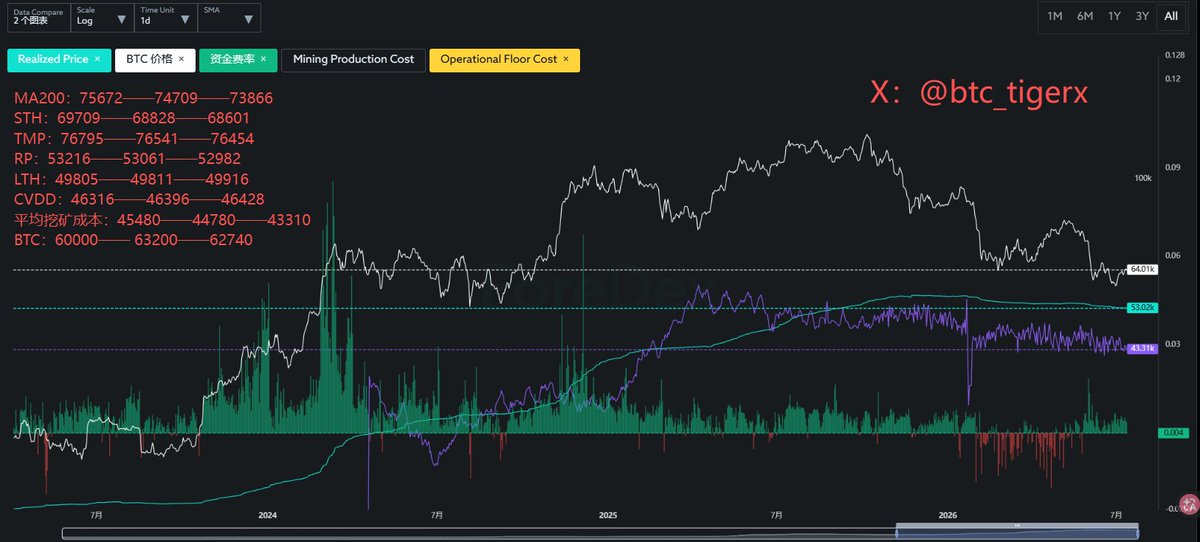Screen dimensions: 1200x542
Task: Click the 2025 label on the time axis
Action: 608,514
